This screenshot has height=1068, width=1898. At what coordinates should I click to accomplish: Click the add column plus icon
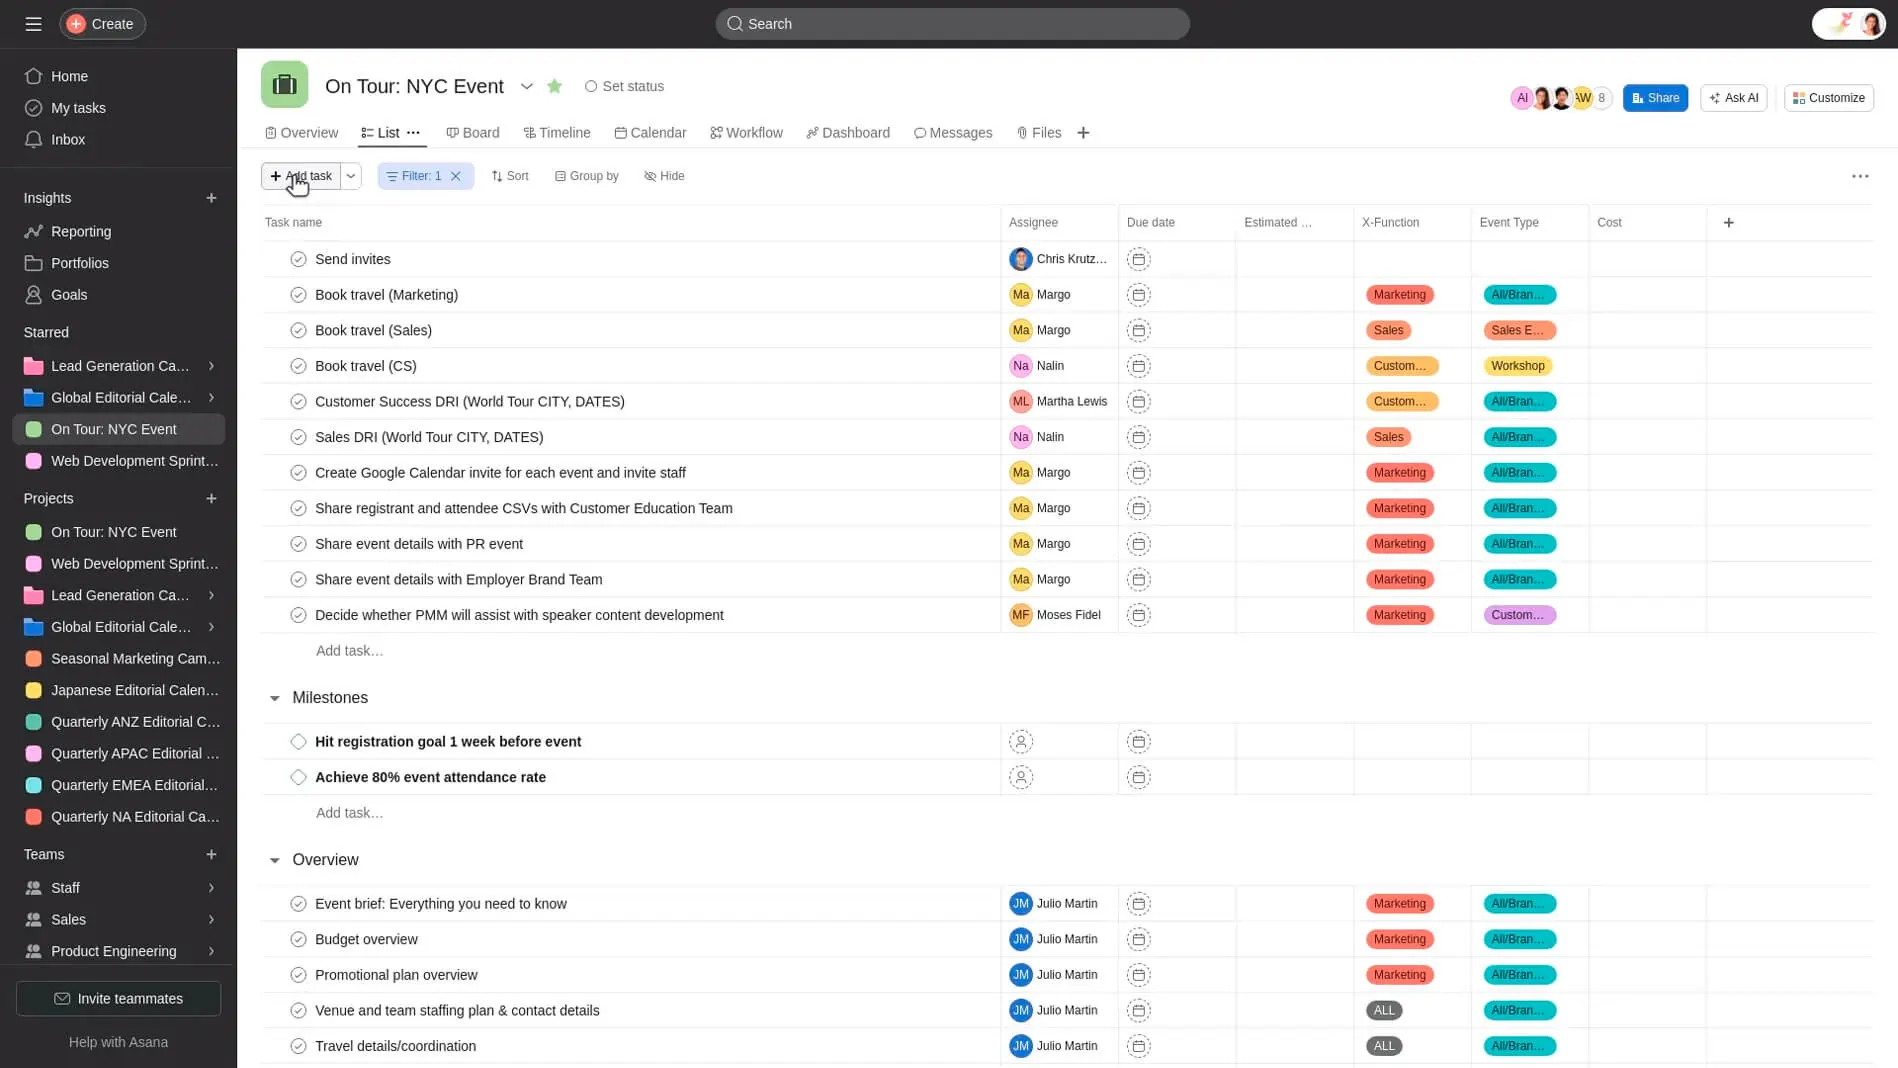point(1728,223)
